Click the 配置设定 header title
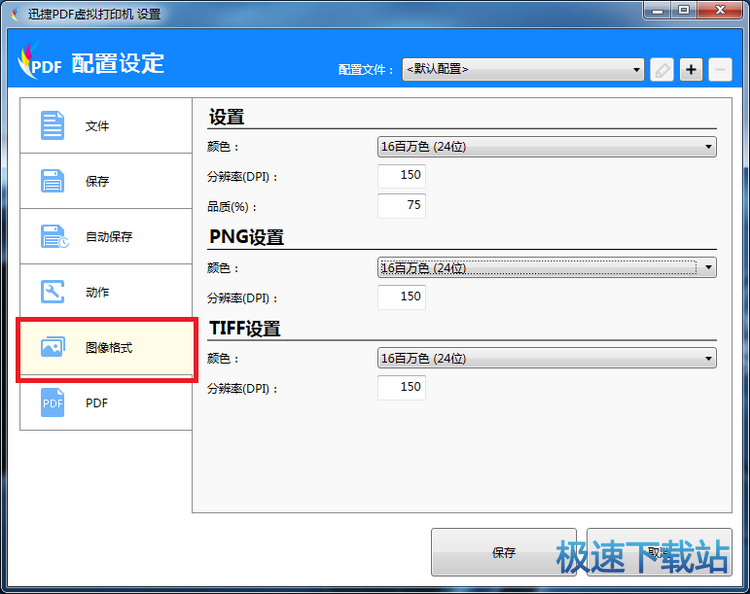Viewport: 750px width, 594px height. (x=118, y=64)
